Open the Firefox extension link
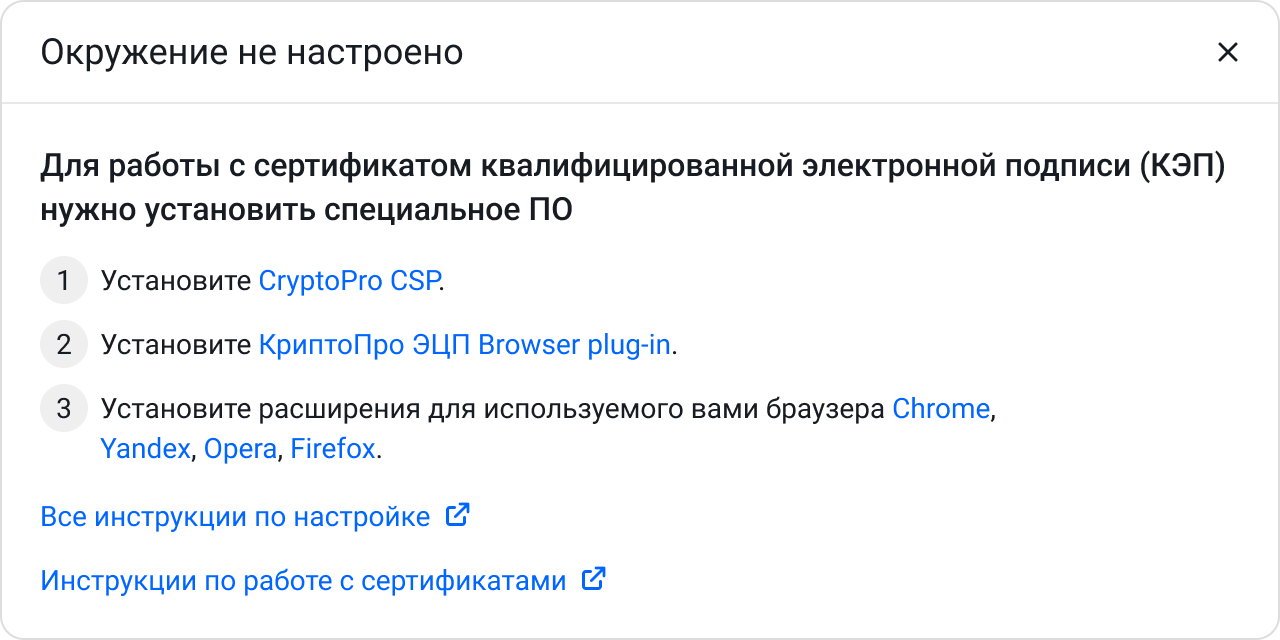The image size is (1280, 640). [333, 449]
